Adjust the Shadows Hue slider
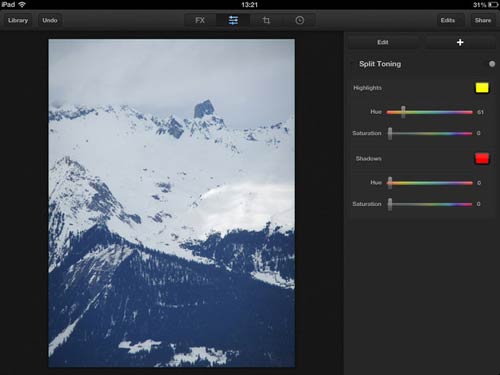 point(429,183)
